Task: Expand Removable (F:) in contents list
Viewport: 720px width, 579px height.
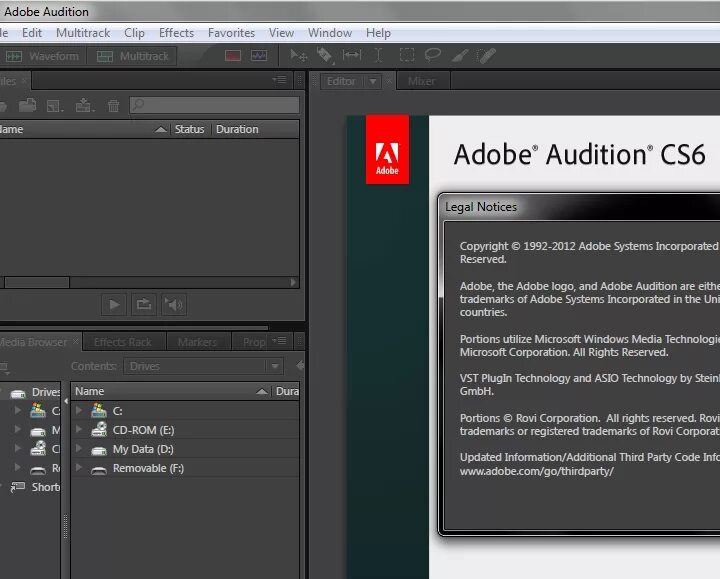Action: (x=79, y=468)
